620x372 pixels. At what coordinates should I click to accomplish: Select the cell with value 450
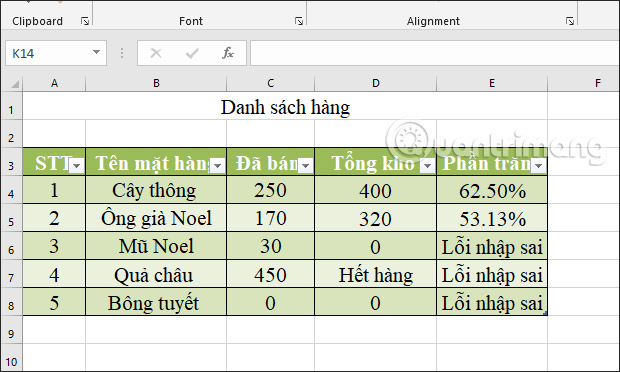coord(270,274)
